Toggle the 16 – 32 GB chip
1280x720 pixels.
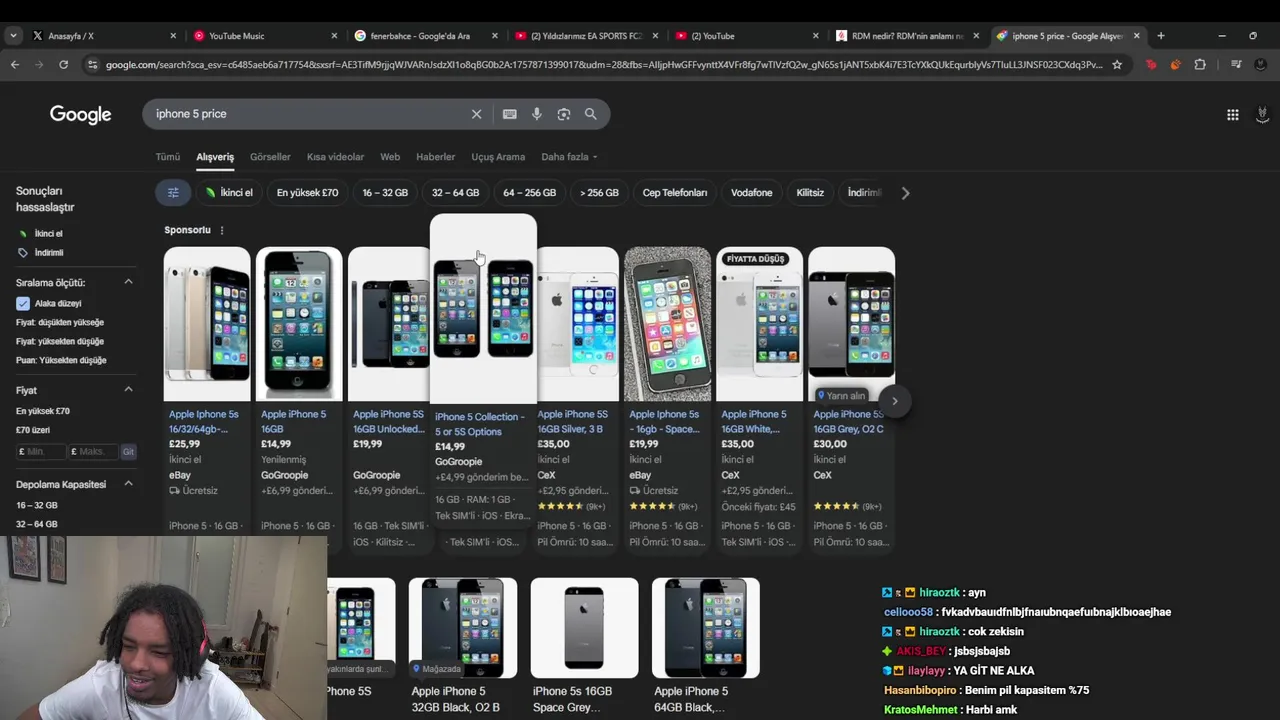coord(385,193)
